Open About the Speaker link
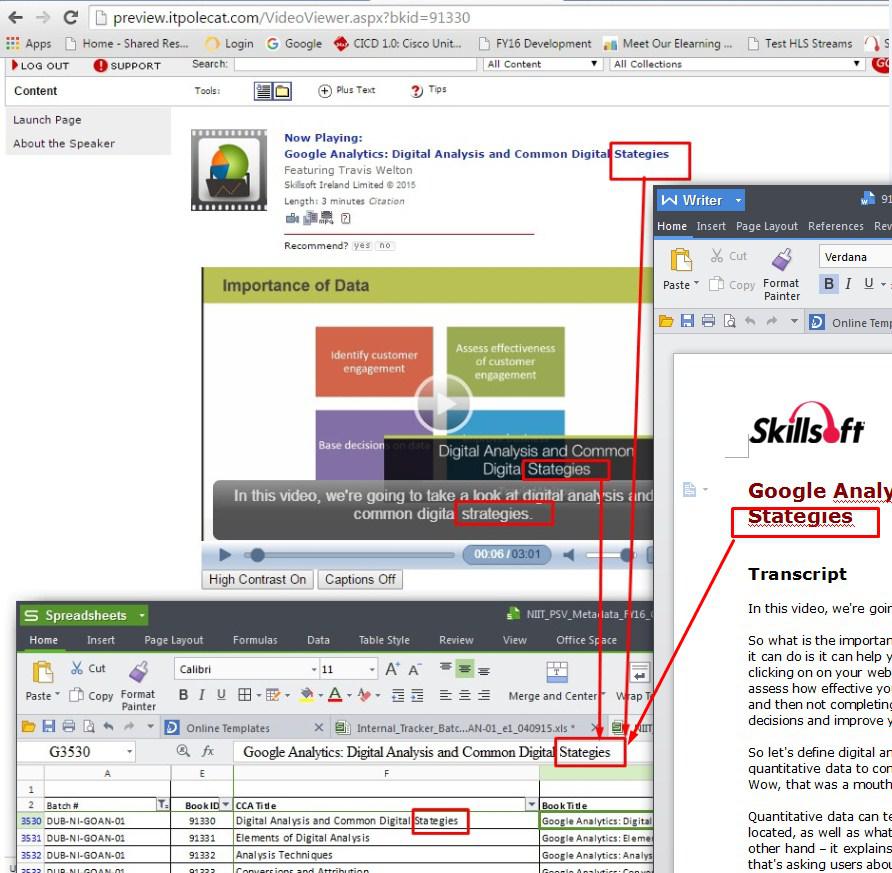 pos(64,143)
